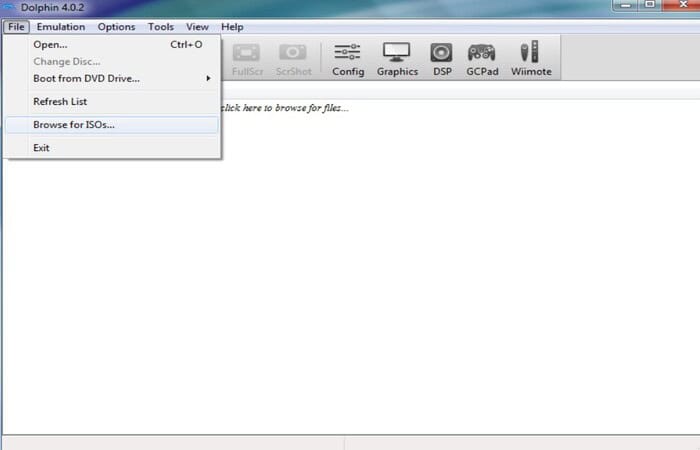
Task: Open the Tools menu
Action: 161,27
